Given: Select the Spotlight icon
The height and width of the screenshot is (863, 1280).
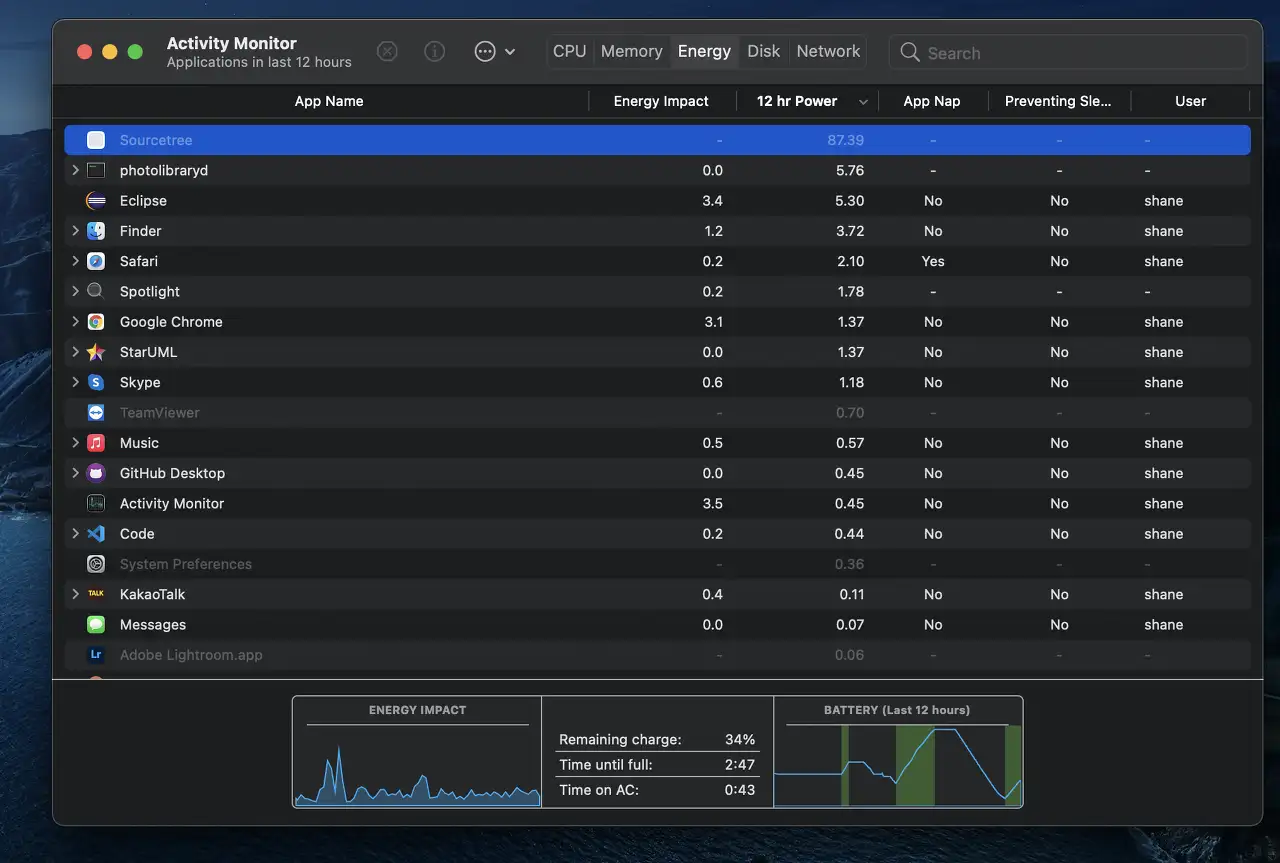Looking at the screenshot, I should pyautogui.click(x=96, y=291).
